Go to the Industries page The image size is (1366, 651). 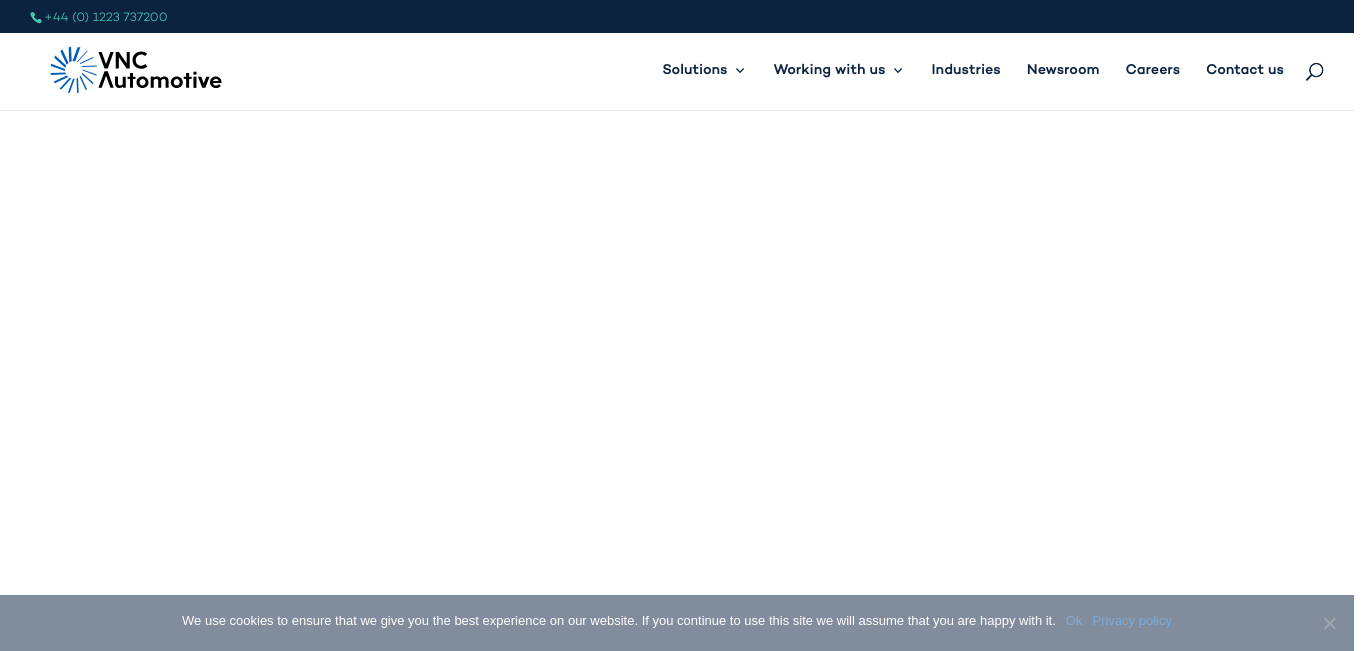[965, 70]
